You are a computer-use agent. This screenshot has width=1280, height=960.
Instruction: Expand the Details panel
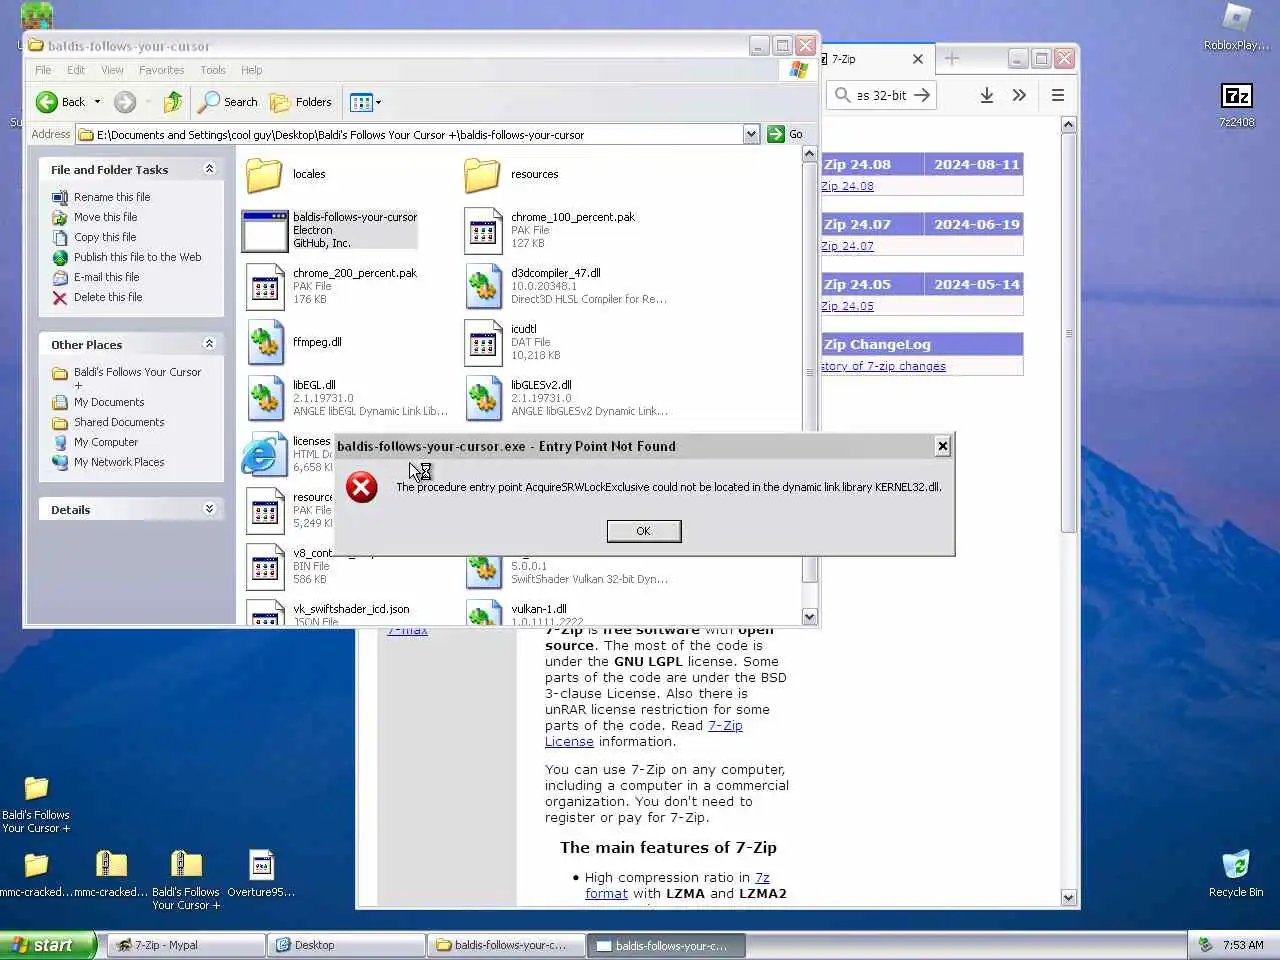(x=209, y=509)
